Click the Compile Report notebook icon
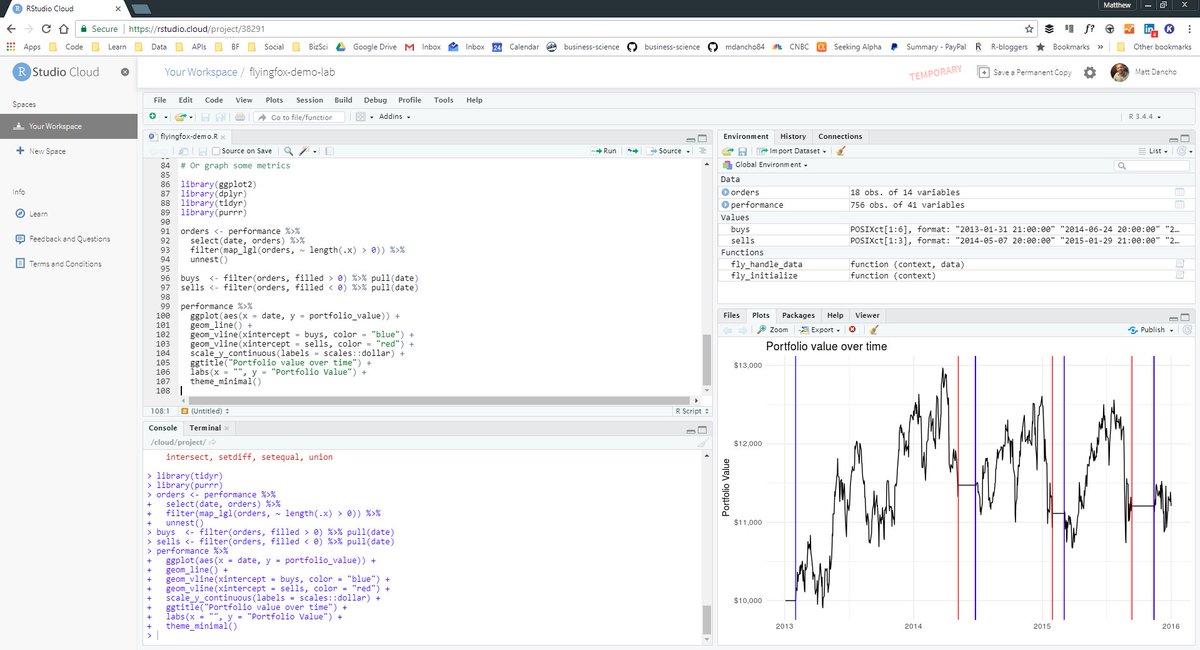The height and width of the screenshot is (650, 1200). pyautogui.click(x=330, y=151)
